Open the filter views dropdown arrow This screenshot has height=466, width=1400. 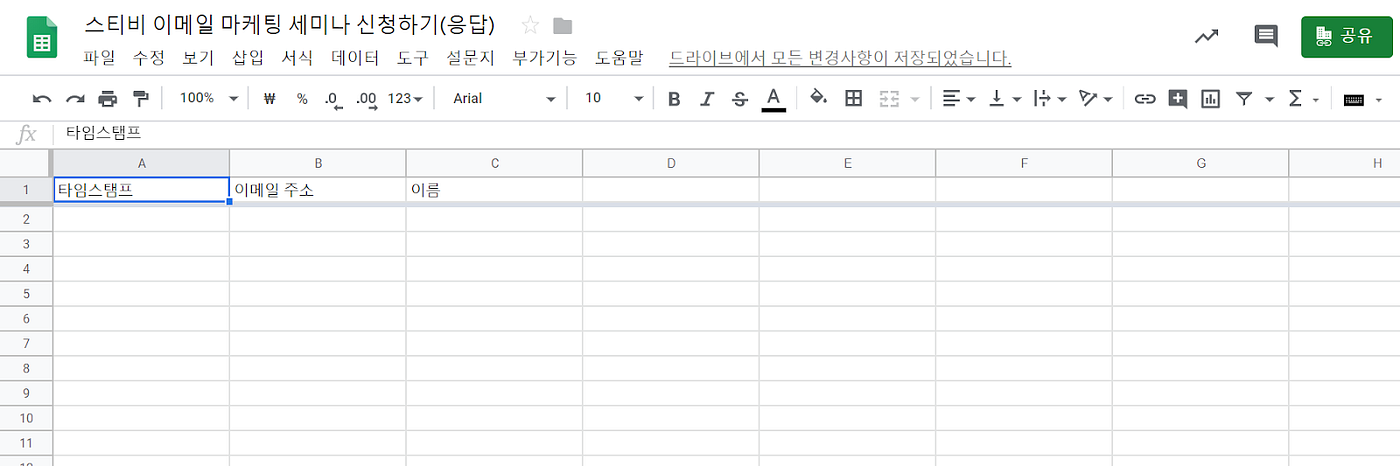(1270, 99)
